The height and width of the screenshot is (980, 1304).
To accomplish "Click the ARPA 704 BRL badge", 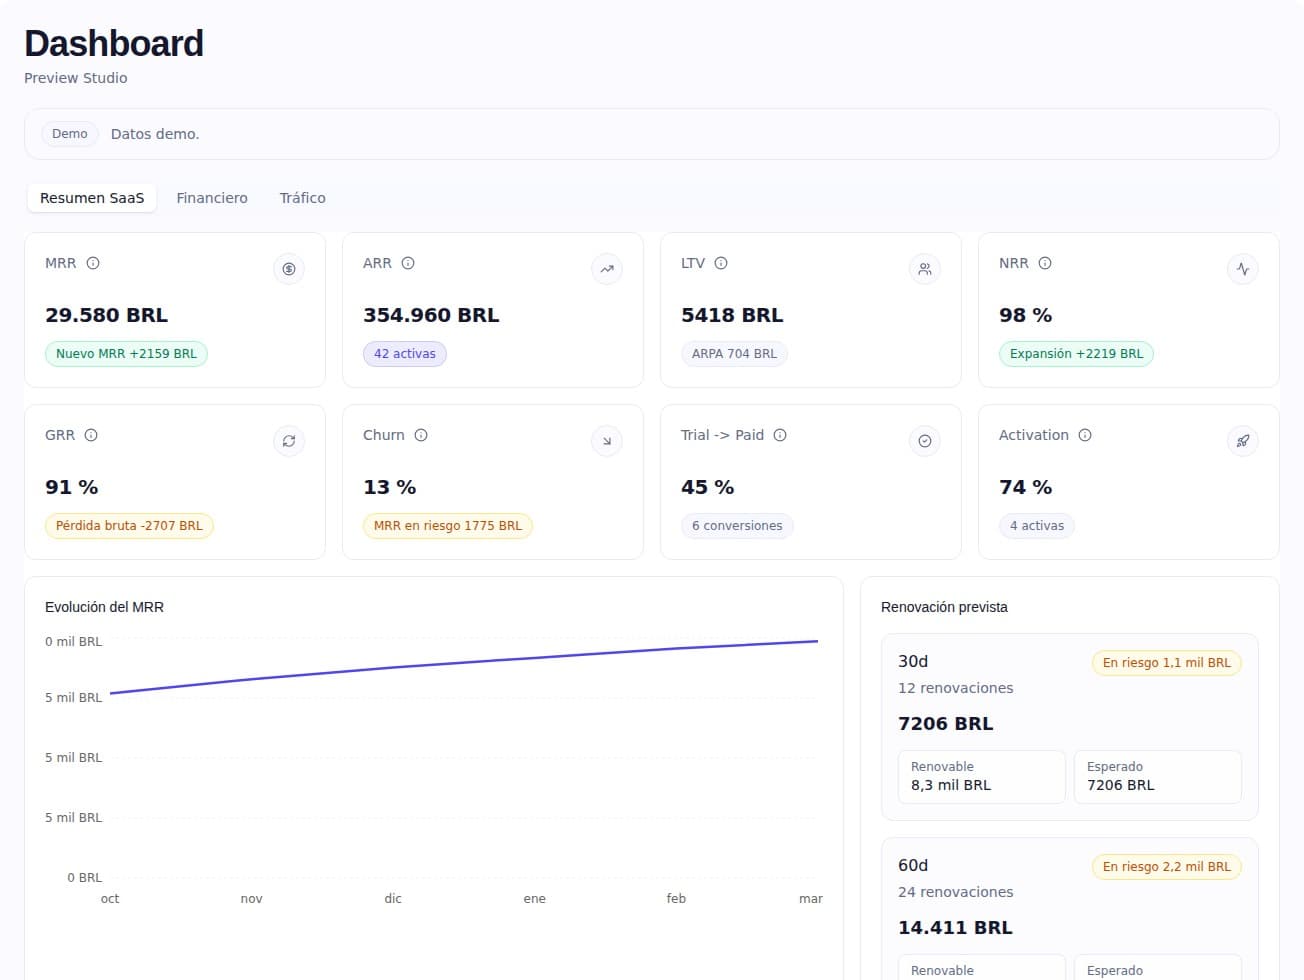I will pos(734,354).
